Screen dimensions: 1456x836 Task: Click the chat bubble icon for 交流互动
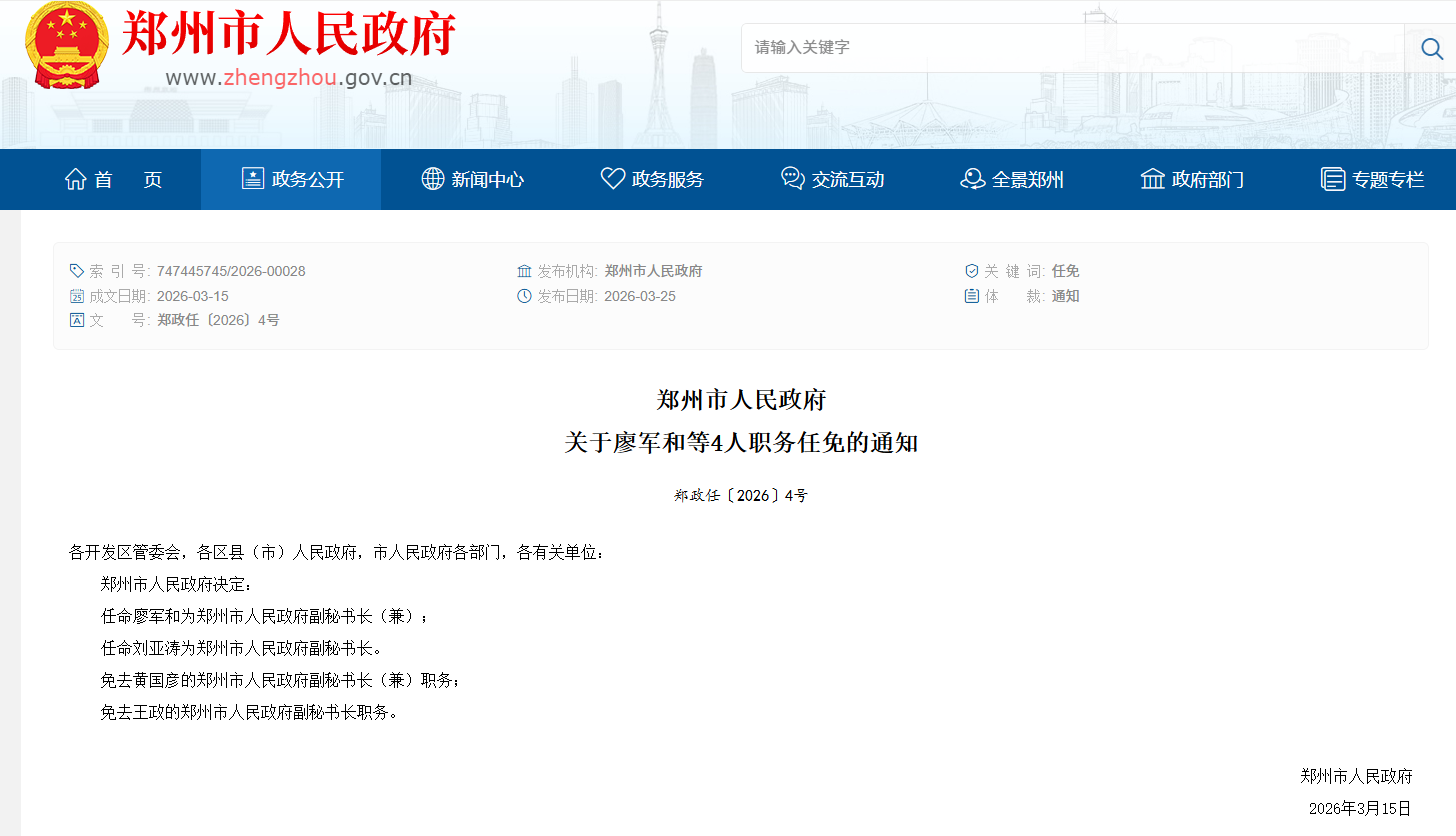792,179
